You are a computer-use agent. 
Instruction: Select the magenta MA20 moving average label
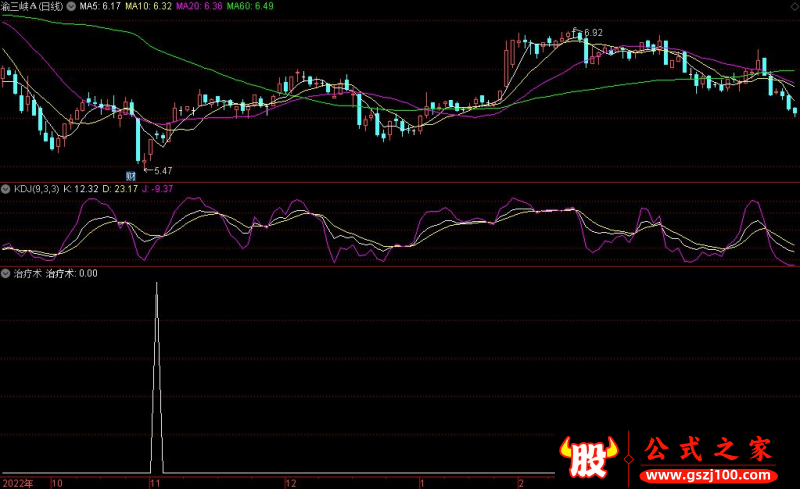click(198, 6)
